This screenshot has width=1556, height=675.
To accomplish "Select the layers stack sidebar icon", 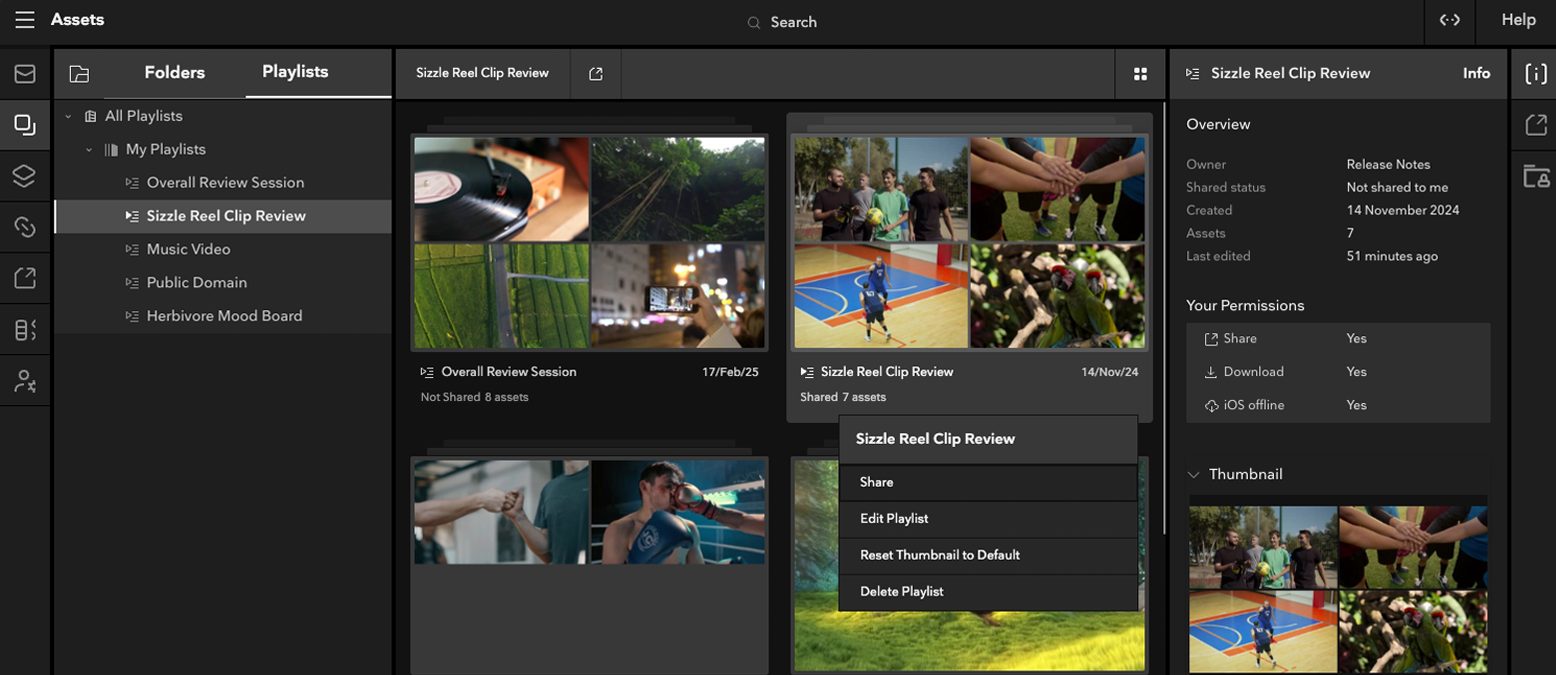I will pos(25,176).
